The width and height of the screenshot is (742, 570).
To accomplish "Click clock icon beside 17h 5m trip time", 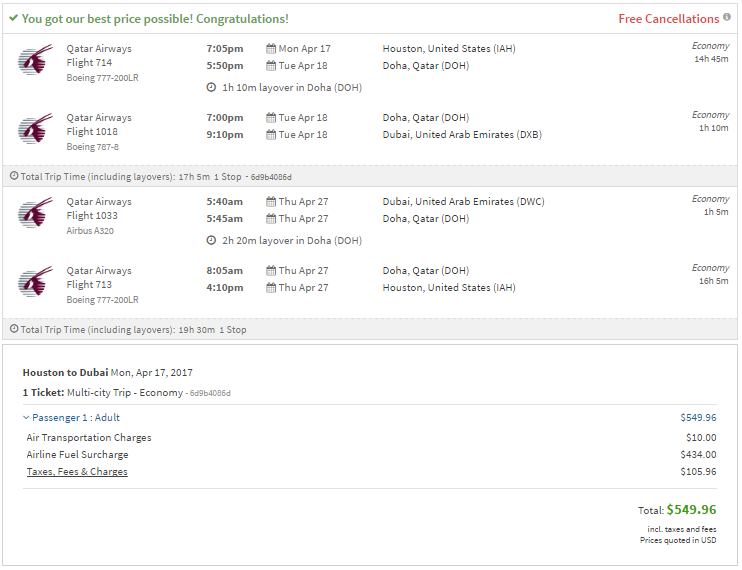I will 14,176.
